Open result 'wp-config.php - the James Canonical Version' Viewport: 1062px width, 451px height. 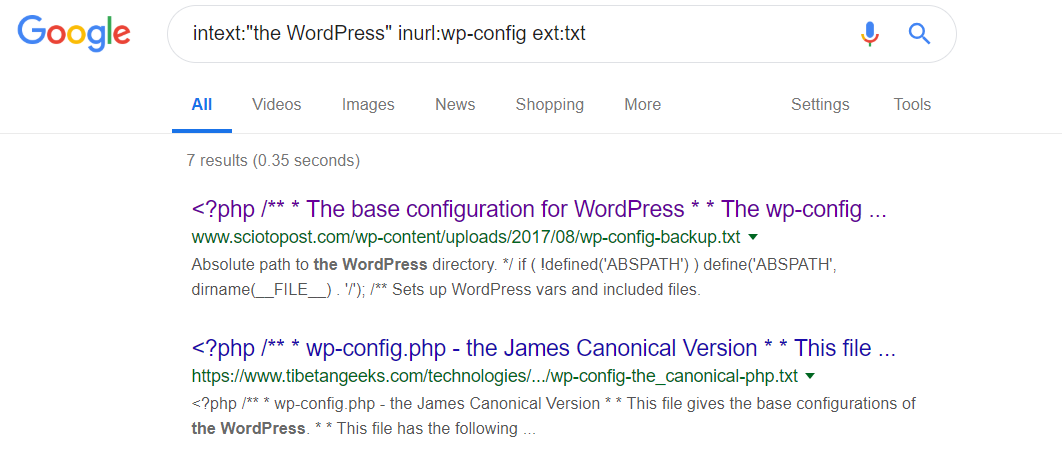point(544,349)
